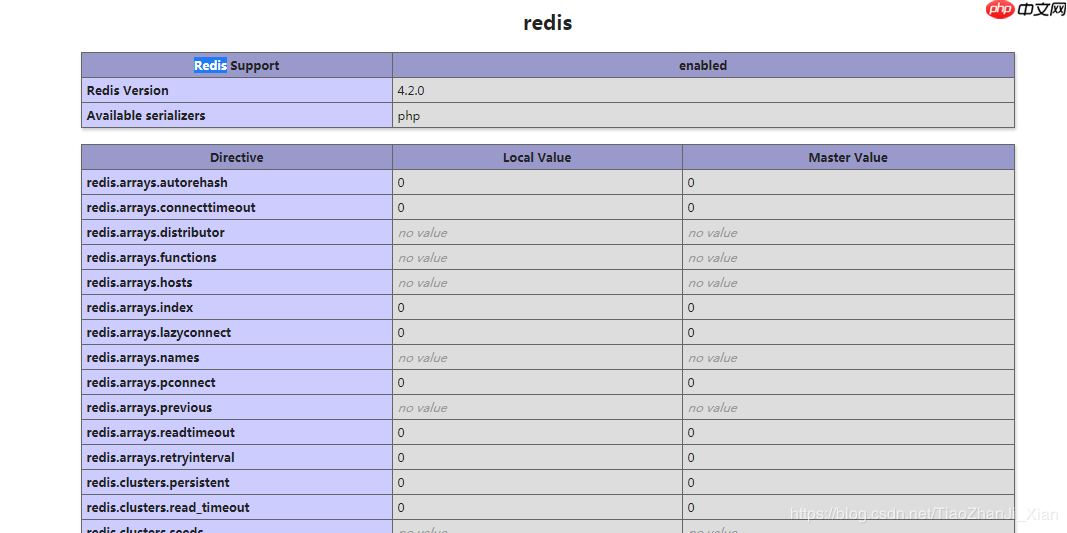Click the 'Master Value' column header
Screen dimensions: 1067x533
[x=848, y=157]
